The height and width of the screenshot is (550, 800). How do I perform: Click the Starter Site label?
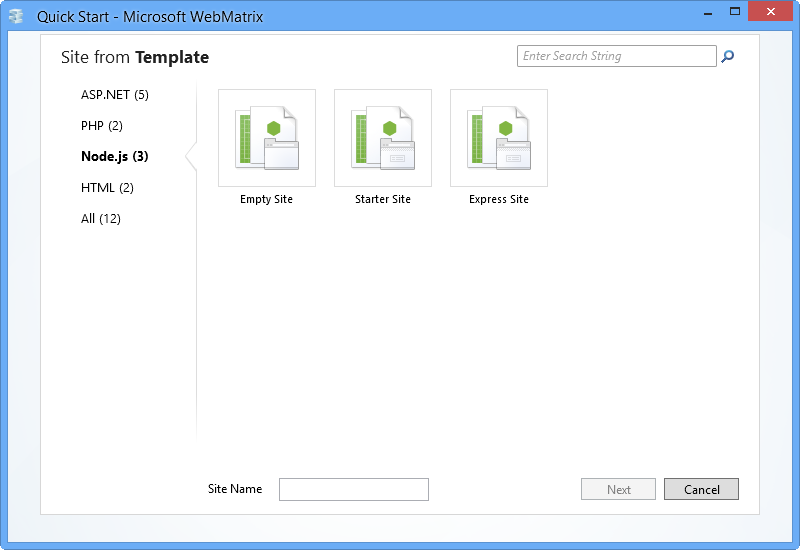tap(383, 199)
